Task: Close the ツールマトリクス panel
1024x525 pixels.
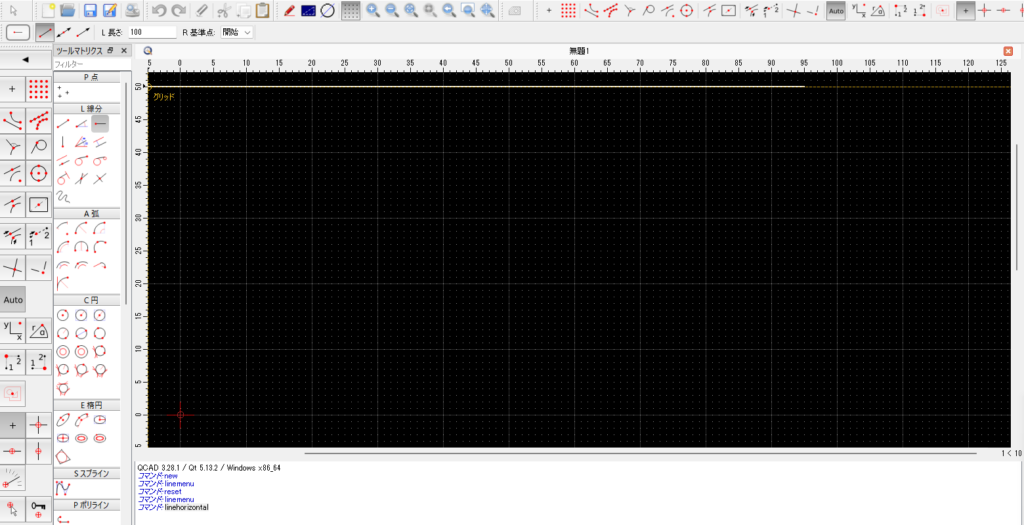Action: pos(123,50)
